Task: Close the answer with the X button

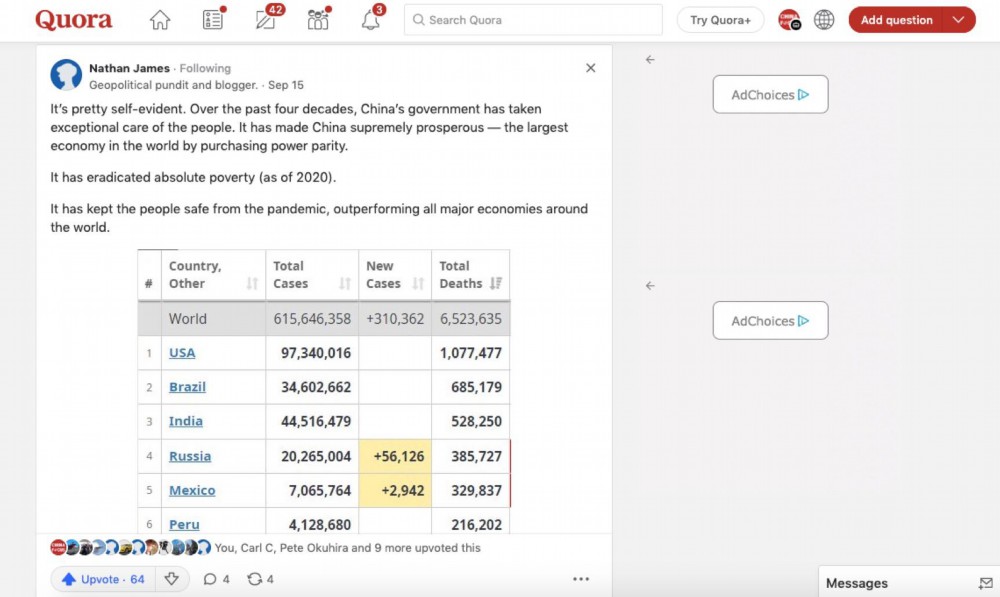Action: 591,68
